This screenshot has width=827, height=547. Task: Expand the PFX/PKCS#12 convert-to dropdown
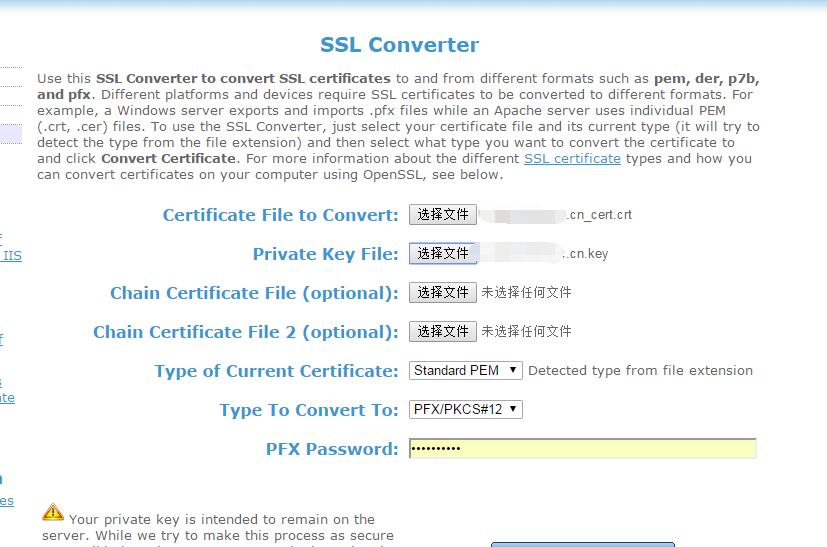pos(466,410)
